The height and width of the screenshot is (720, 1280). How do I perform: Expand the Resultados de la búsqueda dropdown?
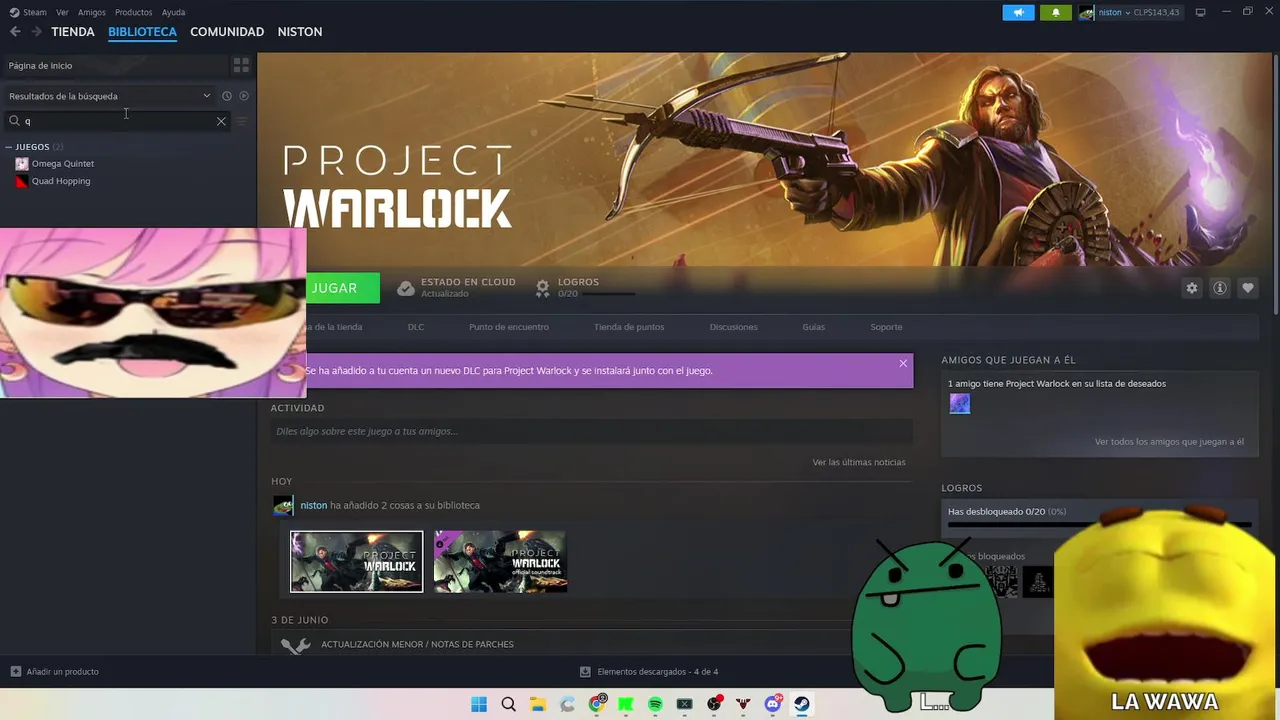(x=207, y=96)
